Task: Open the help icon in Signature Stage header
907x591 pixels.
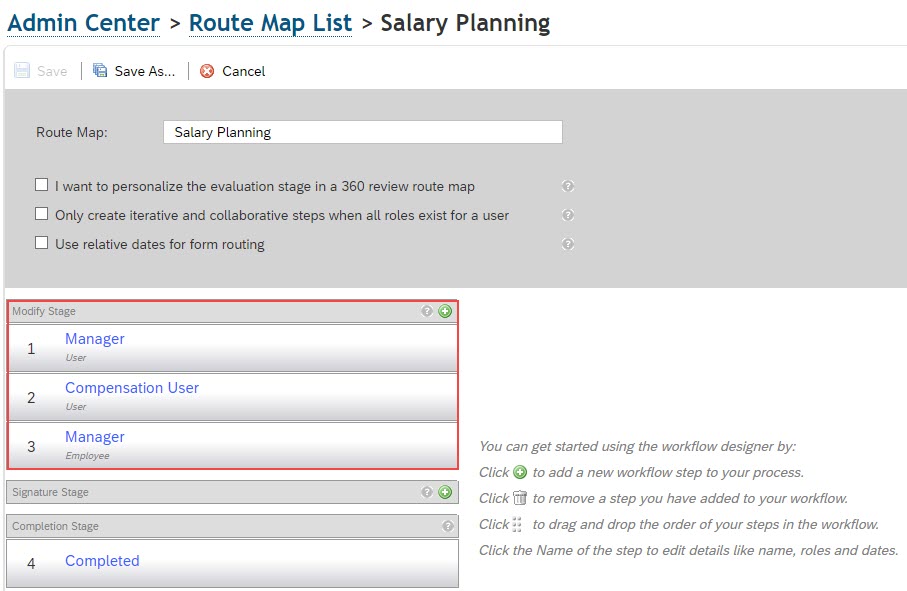Action: click(427, 492)
